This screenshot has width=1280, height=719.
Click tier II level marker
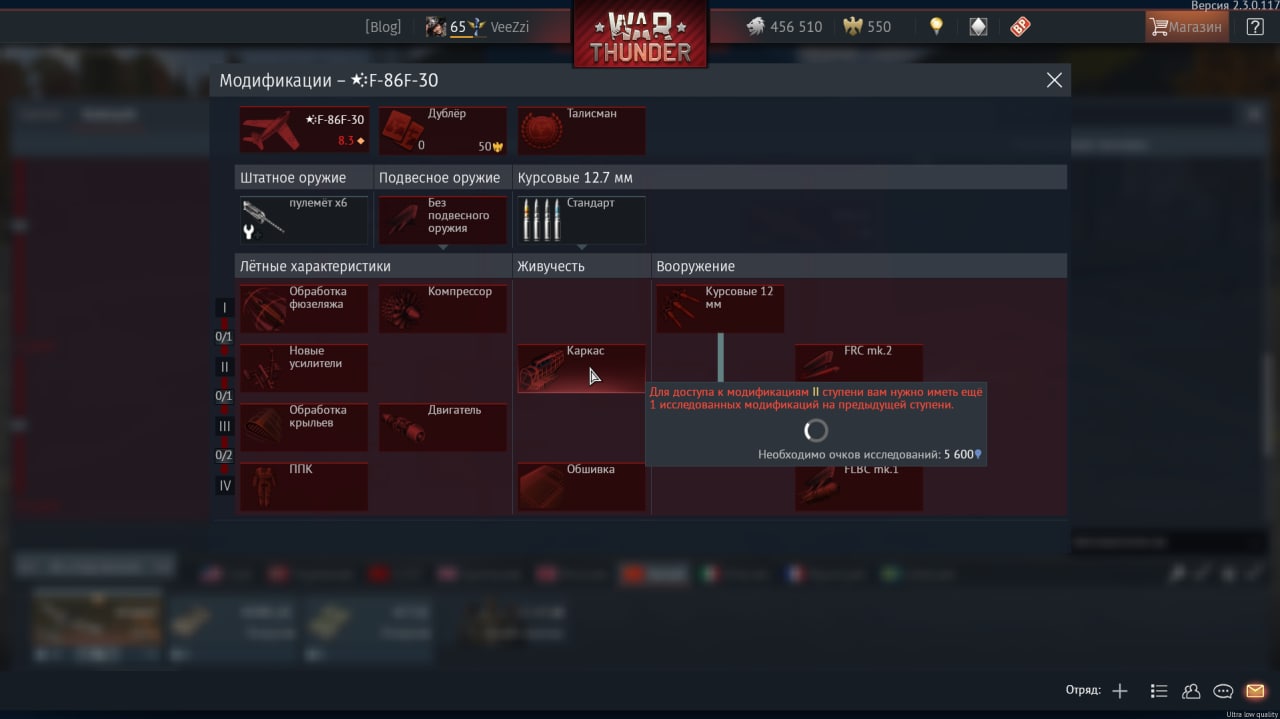(x=225, y=367)
